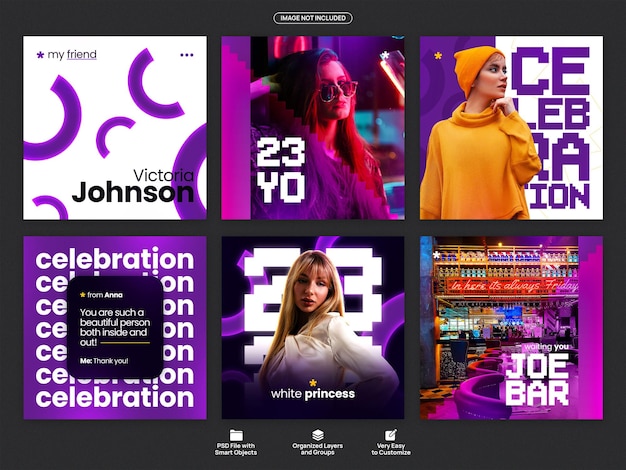Click the Organized Layers stack icon
Image resolution: width=626 pixels, height=470 pixels.
pyautogui.click(x=318, y=435)
